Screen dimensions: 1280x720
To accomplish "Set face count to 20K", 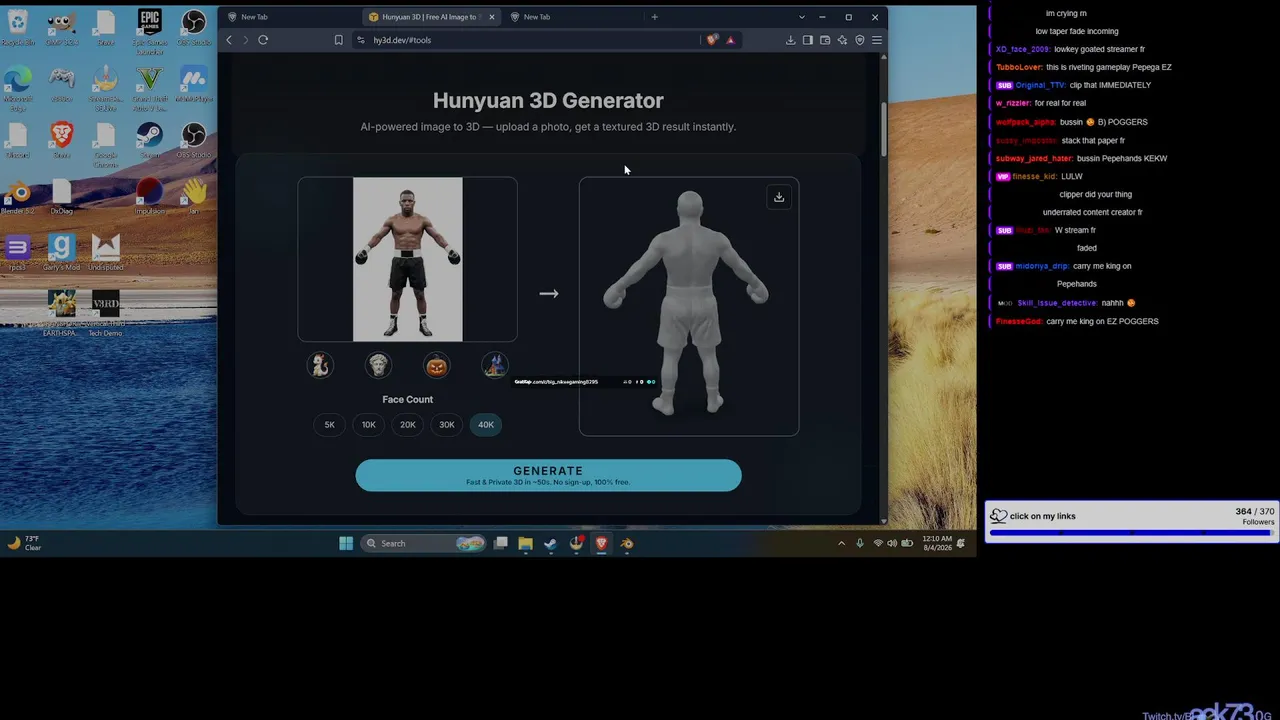I will click(x=408, y=425).
